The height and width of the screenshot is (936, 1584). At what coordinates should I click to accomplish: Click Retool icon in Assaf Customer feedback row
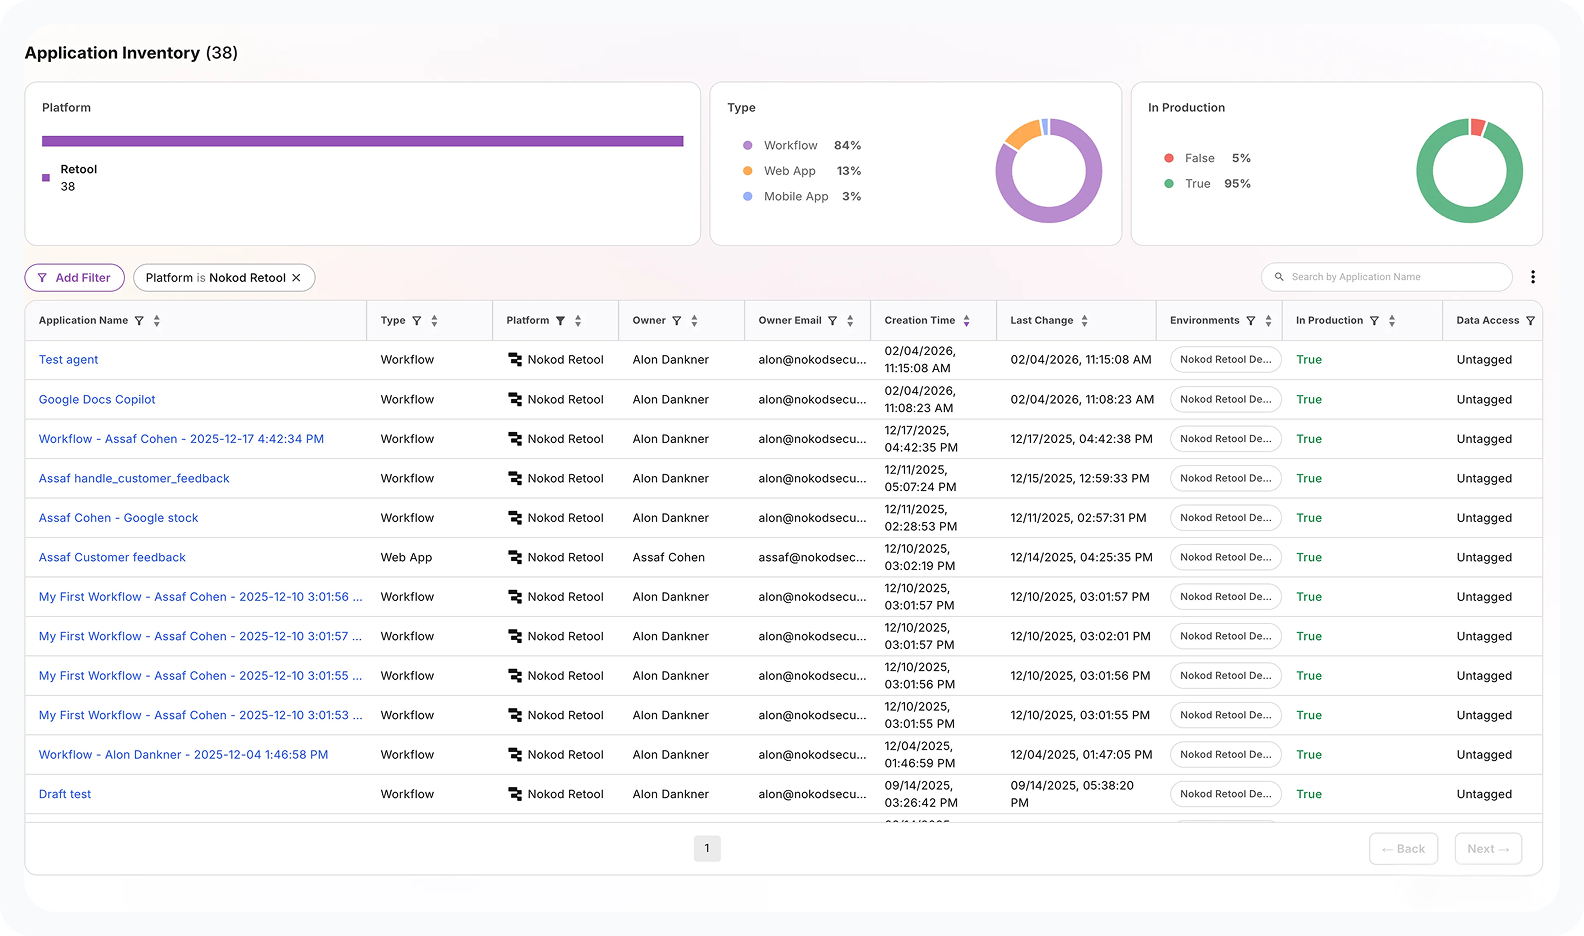tap(515, 557)
